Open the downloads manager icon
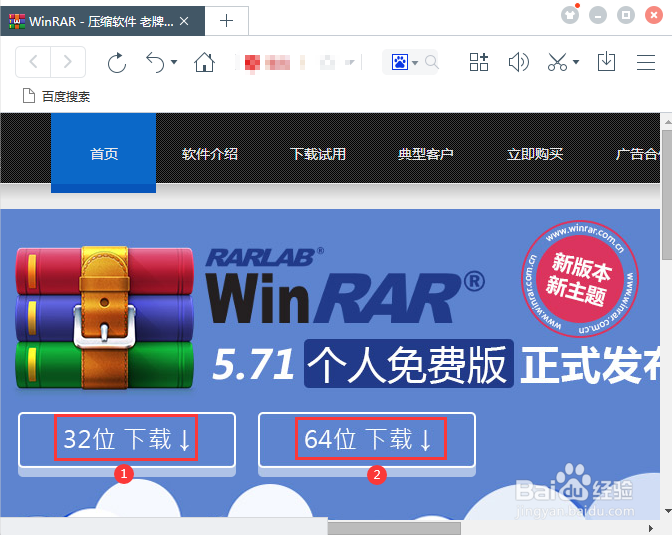This screenshot has width=672, height=535. [606, 62]
